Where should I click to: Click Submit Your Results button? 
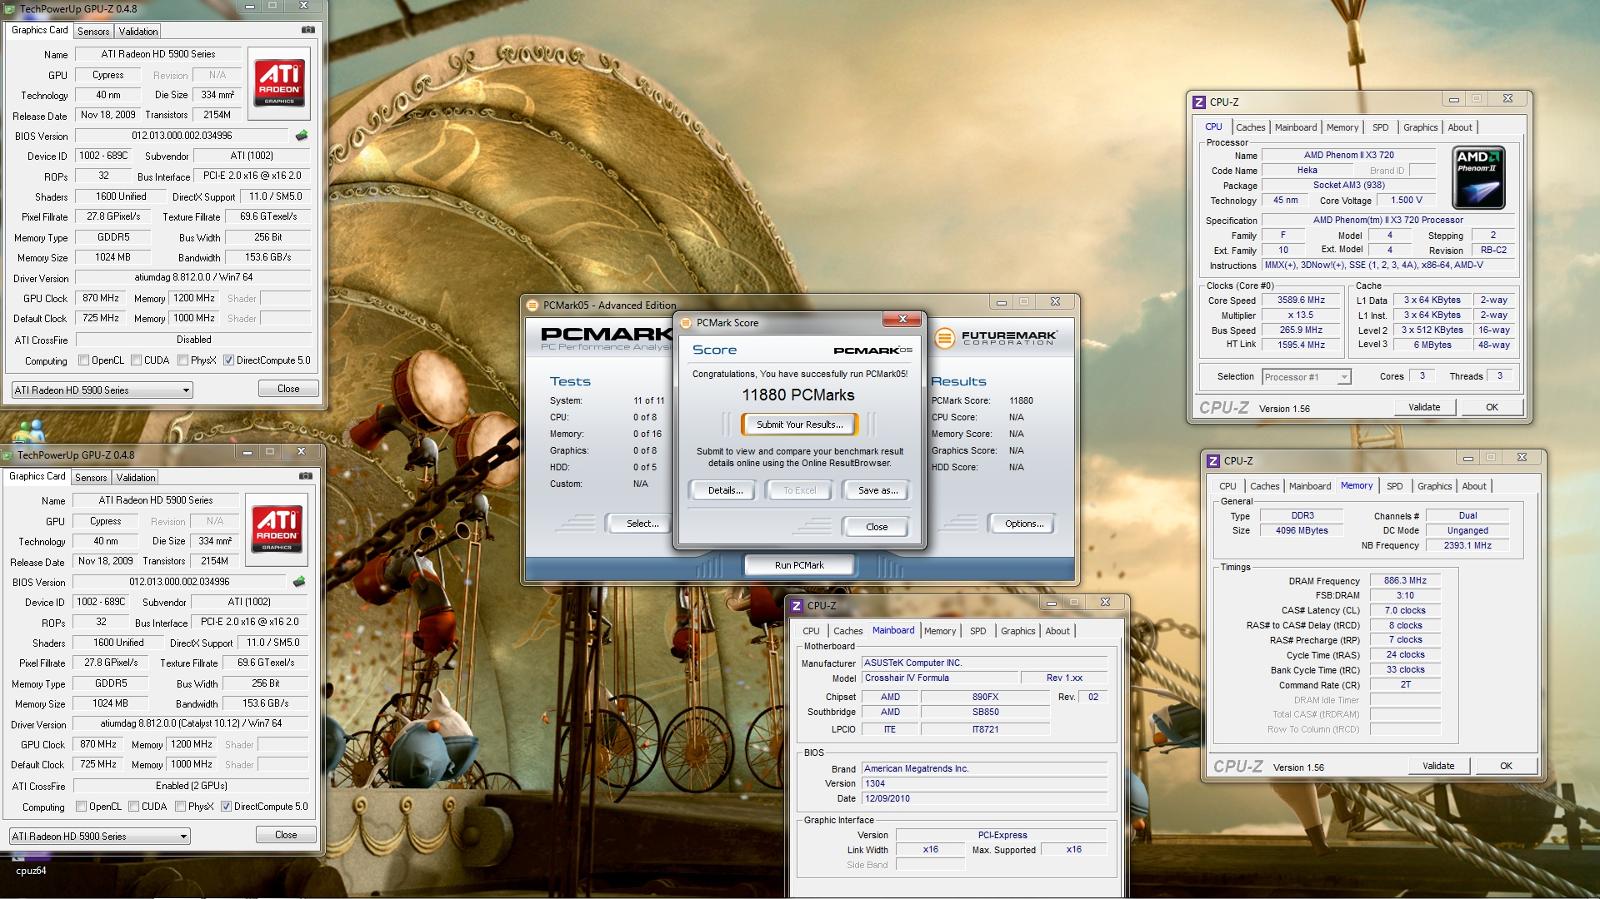(799, 424)
